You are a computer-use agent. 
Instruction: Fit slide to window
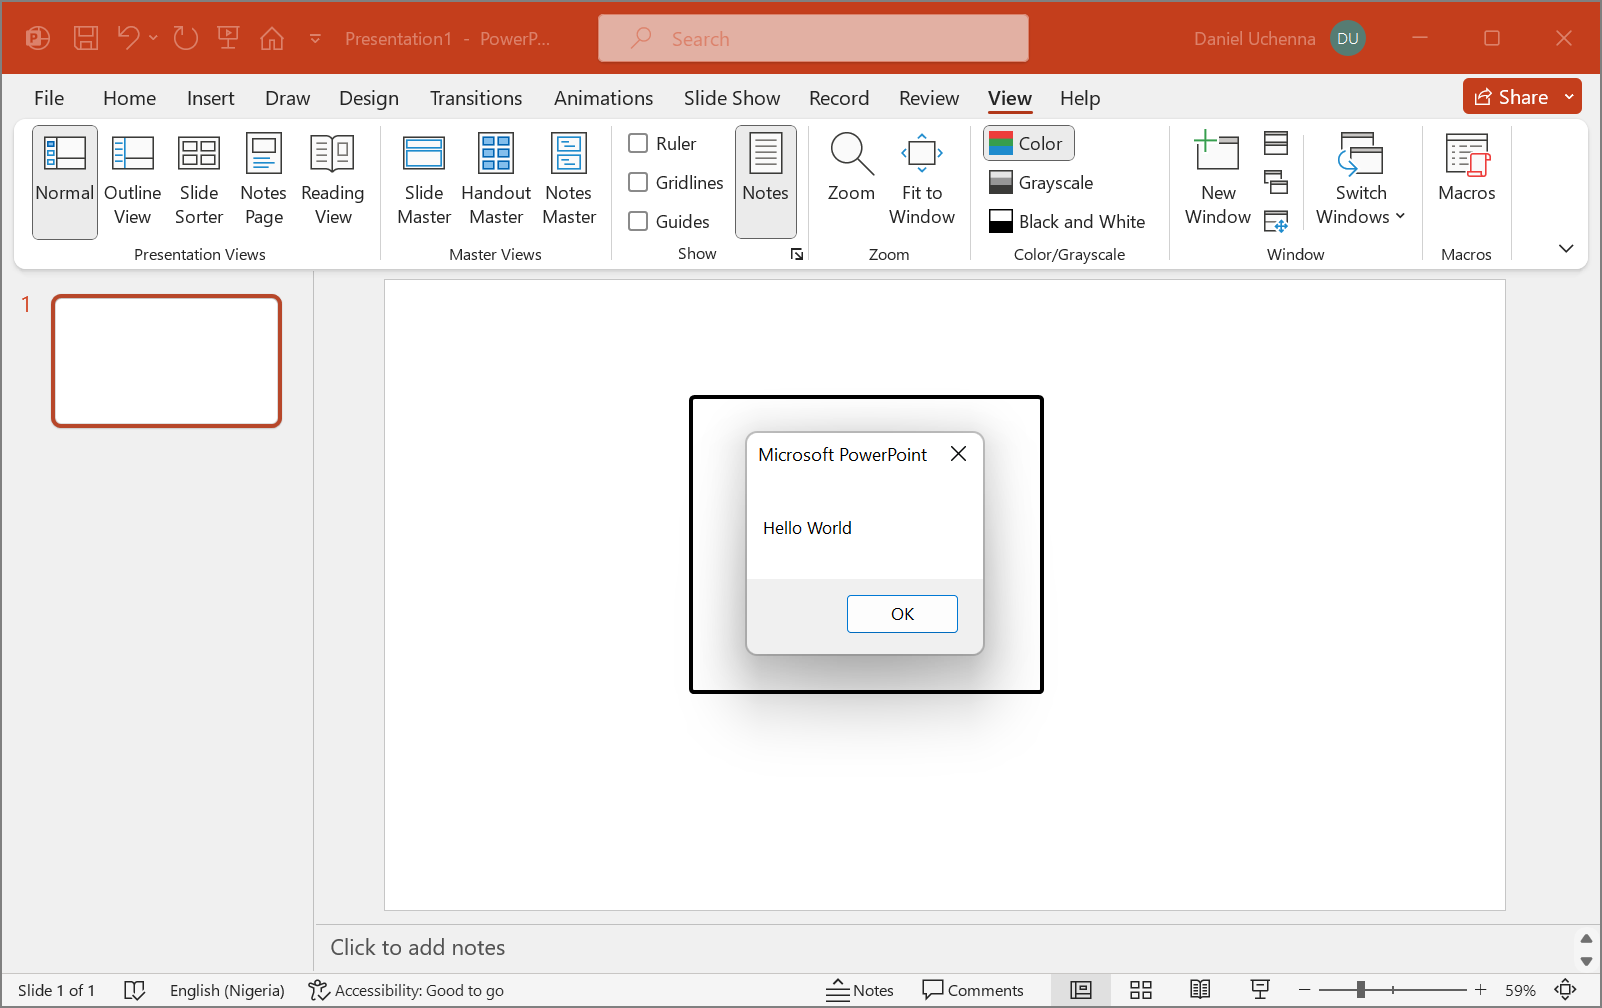tap(921, 181)
